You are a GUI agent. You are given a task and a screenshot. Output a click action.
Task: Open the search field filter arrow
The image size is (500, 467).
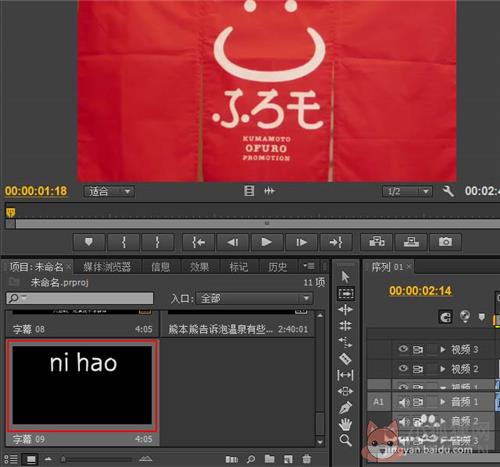click(x=23, y=298)
